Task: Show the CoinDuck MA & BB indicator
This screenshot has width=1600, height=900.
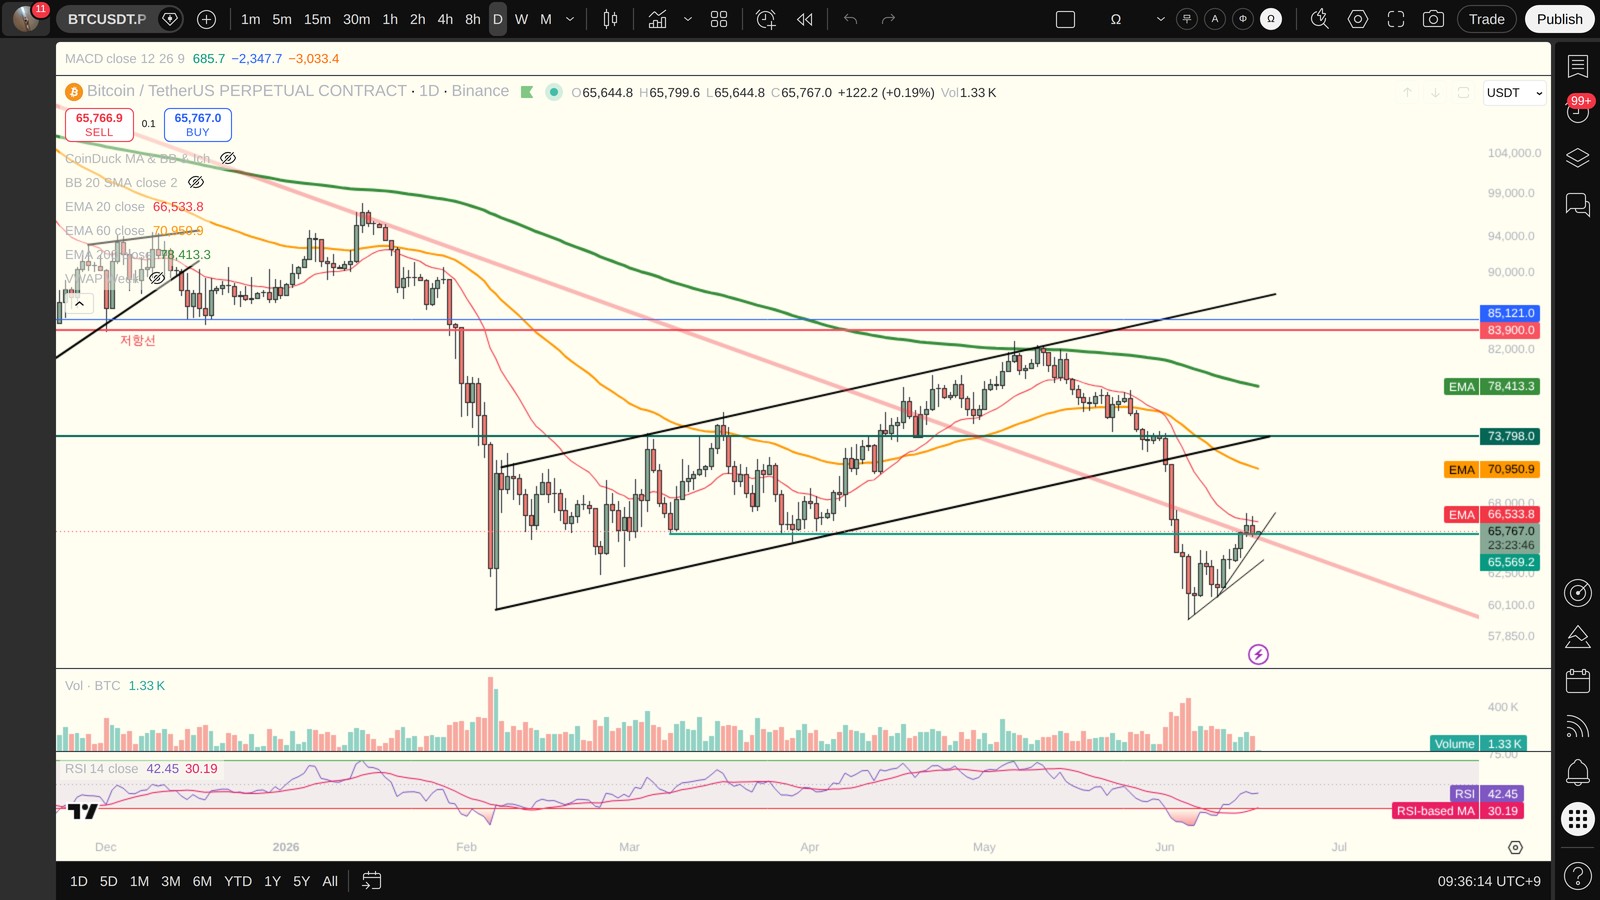Action: coord(228,158)
